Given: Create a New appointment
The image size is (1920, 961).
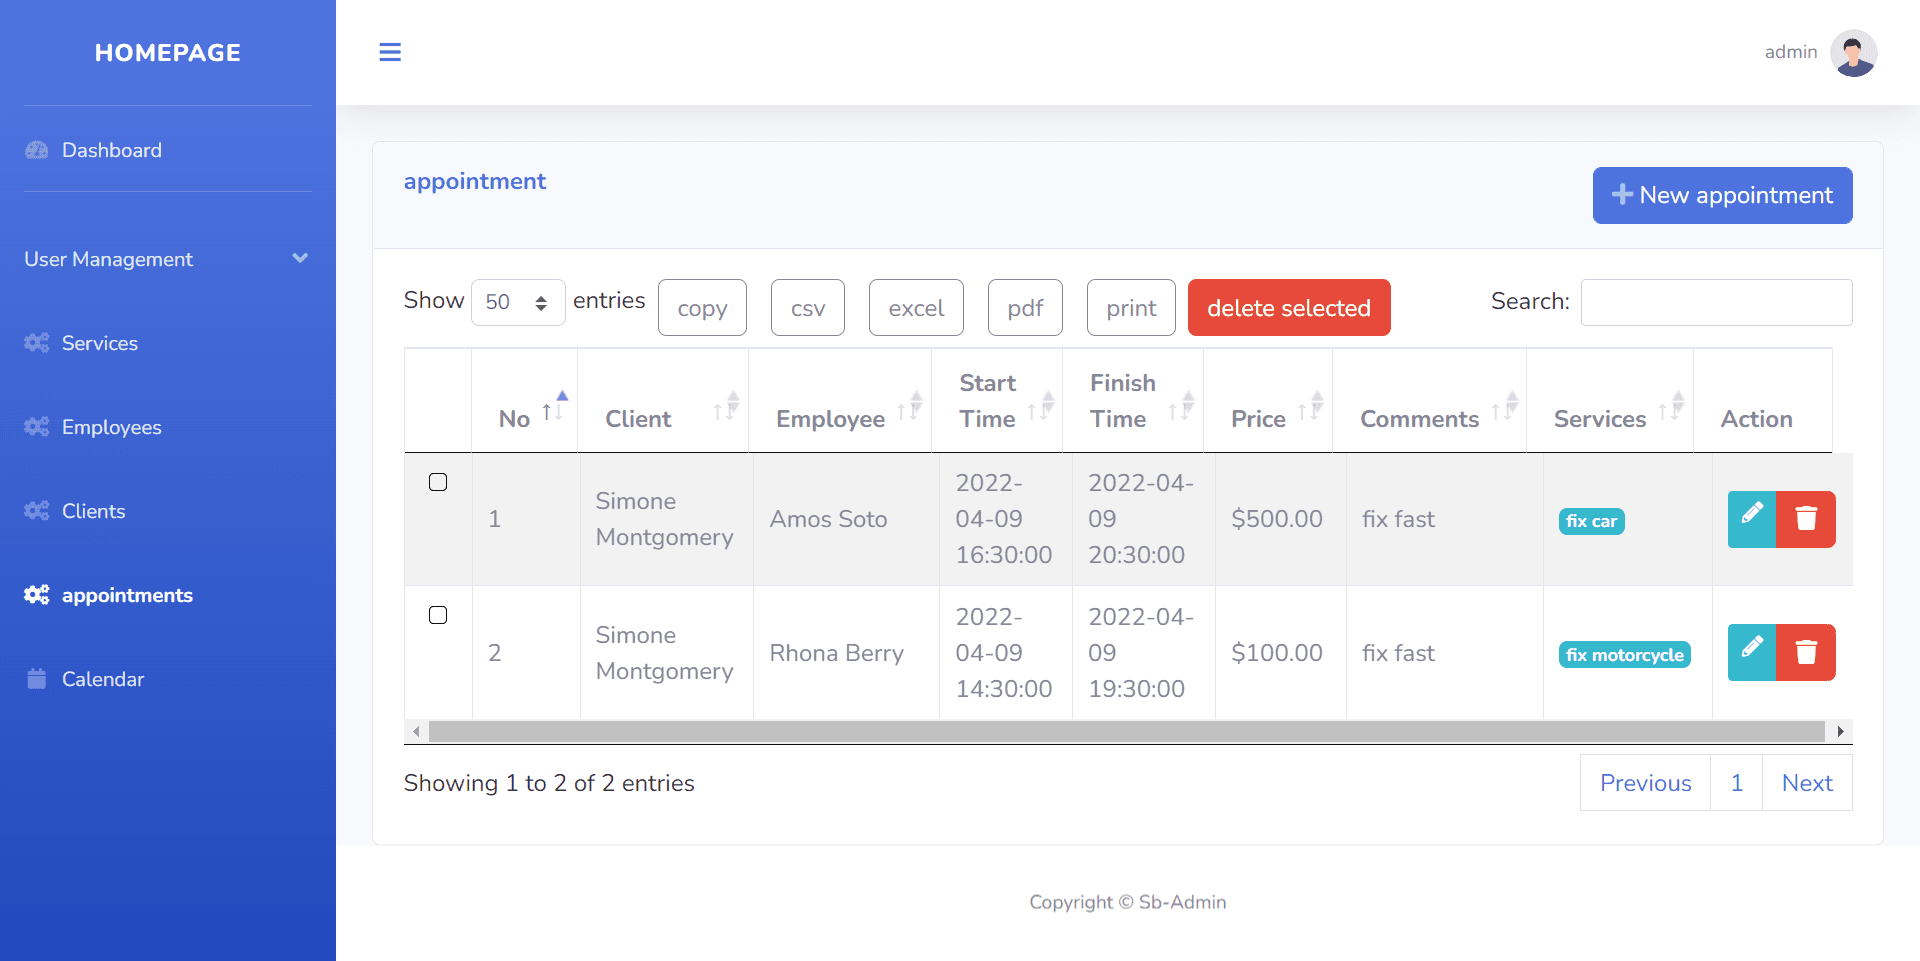Looking at the screenshot, I should pos(1722,195).
